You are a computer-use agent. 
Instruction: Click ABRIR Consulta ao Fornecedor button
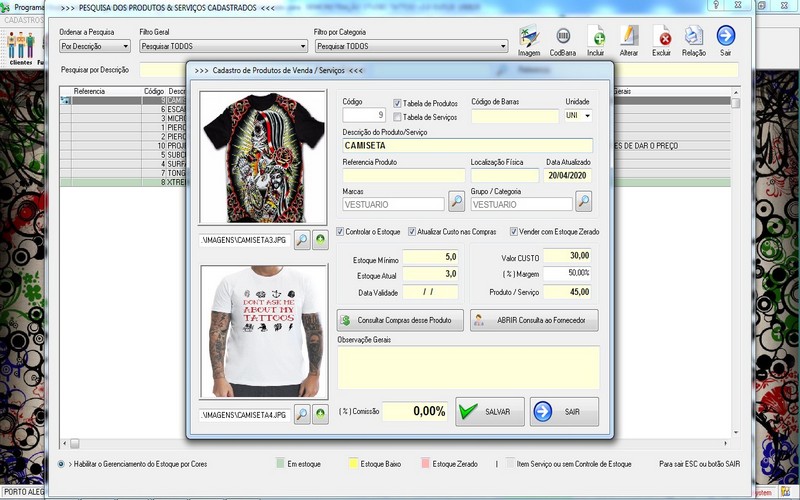pyautogui.click(x=534, y=320)
